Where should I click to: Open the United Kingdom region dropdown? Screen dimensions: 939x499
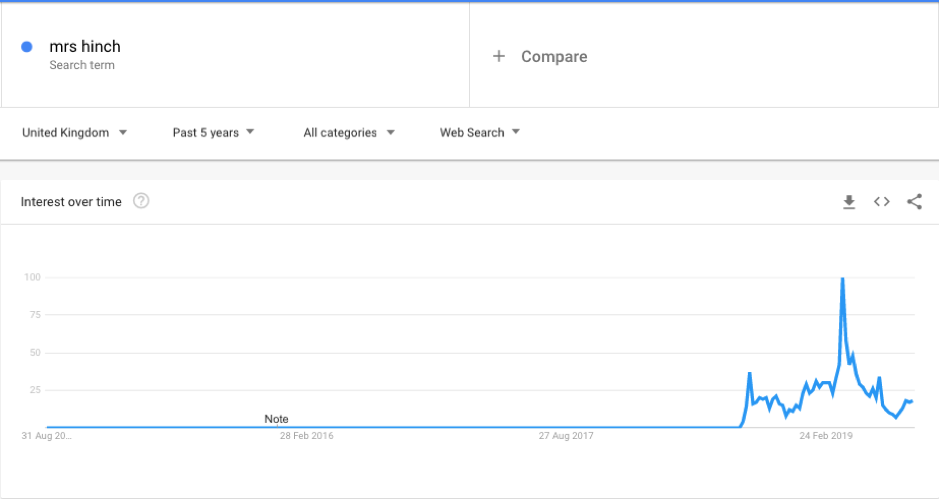point(74,132)
